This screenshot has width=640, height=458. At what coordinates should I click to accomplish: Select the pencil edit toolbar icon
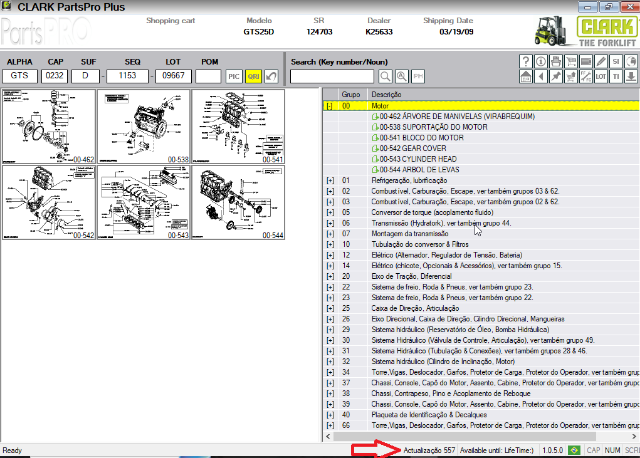[601, 61]
